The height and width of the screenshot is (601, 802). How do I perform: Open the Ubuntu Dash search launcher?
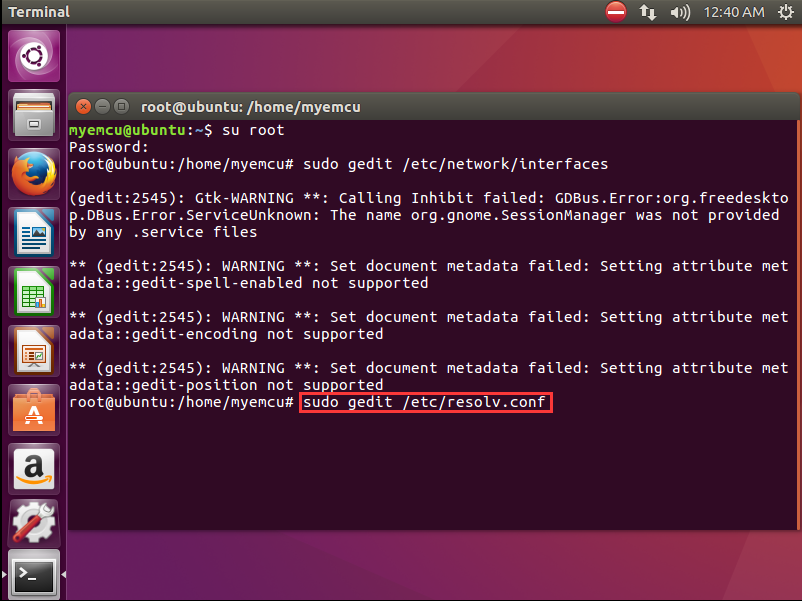tap(34, 56)
